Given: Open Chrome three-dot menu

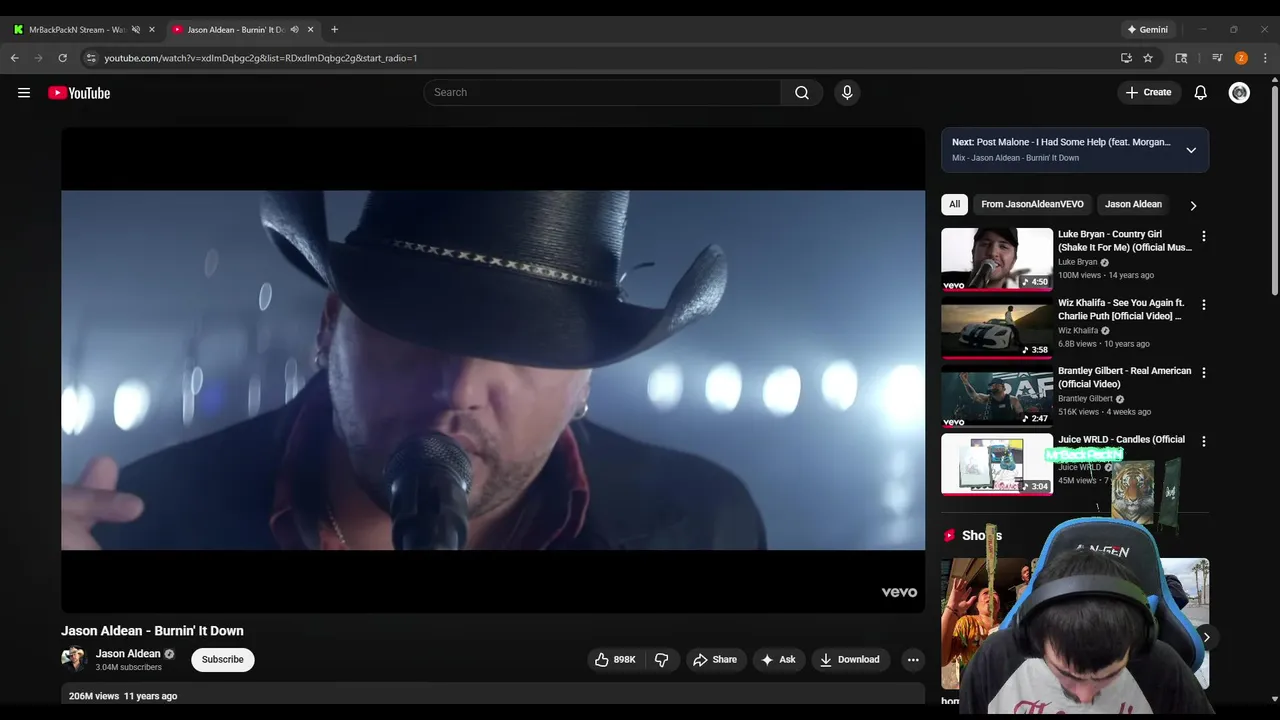Looking at the screenshot, I should point(1265,58).
